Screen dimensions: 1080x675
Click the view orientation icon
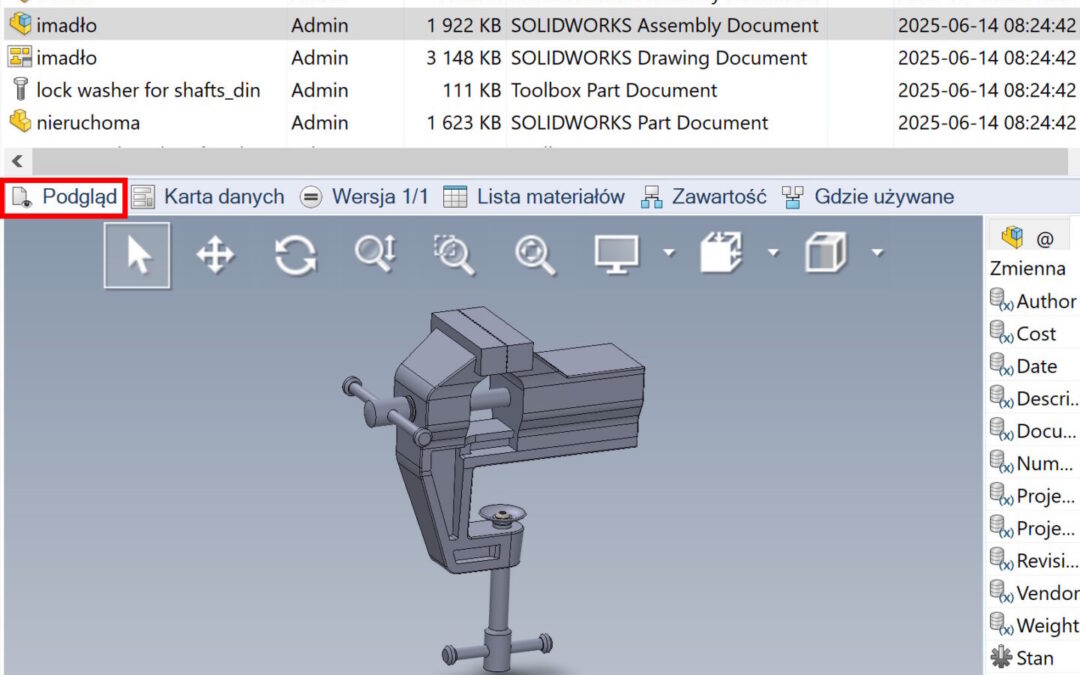722,254
